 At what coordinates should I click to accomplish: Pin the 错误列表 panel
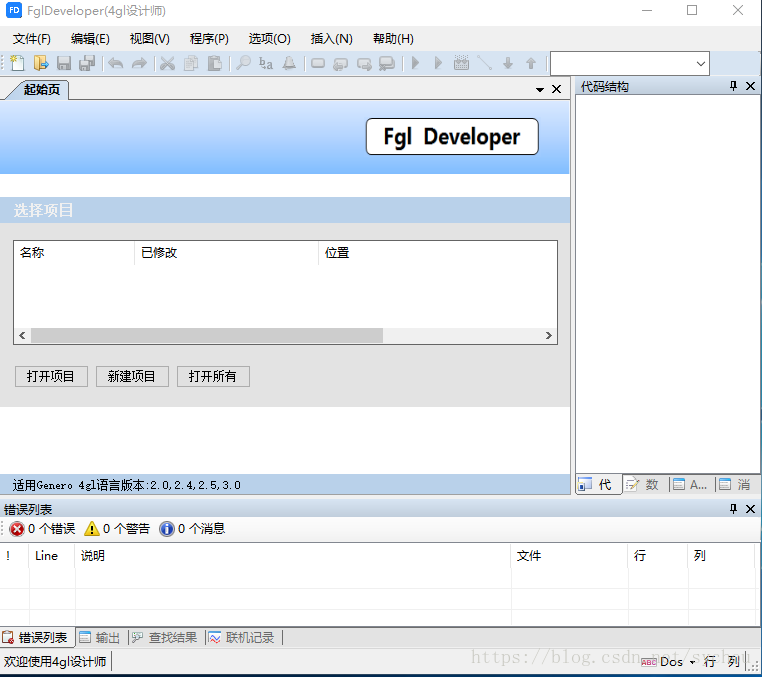[733, 509]
